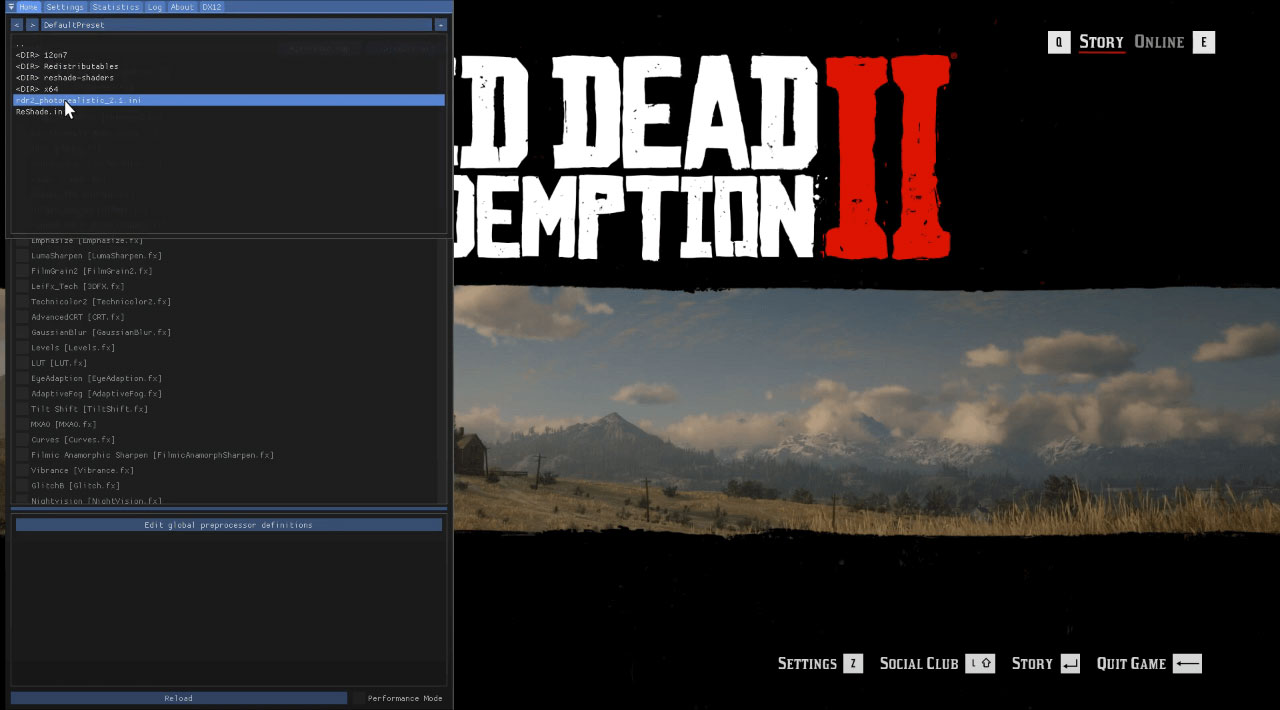Image resolution: width=1280 pixels, height=710 pixels.
Task: Click the Social Club shift key icon
Action: (980, 664)
